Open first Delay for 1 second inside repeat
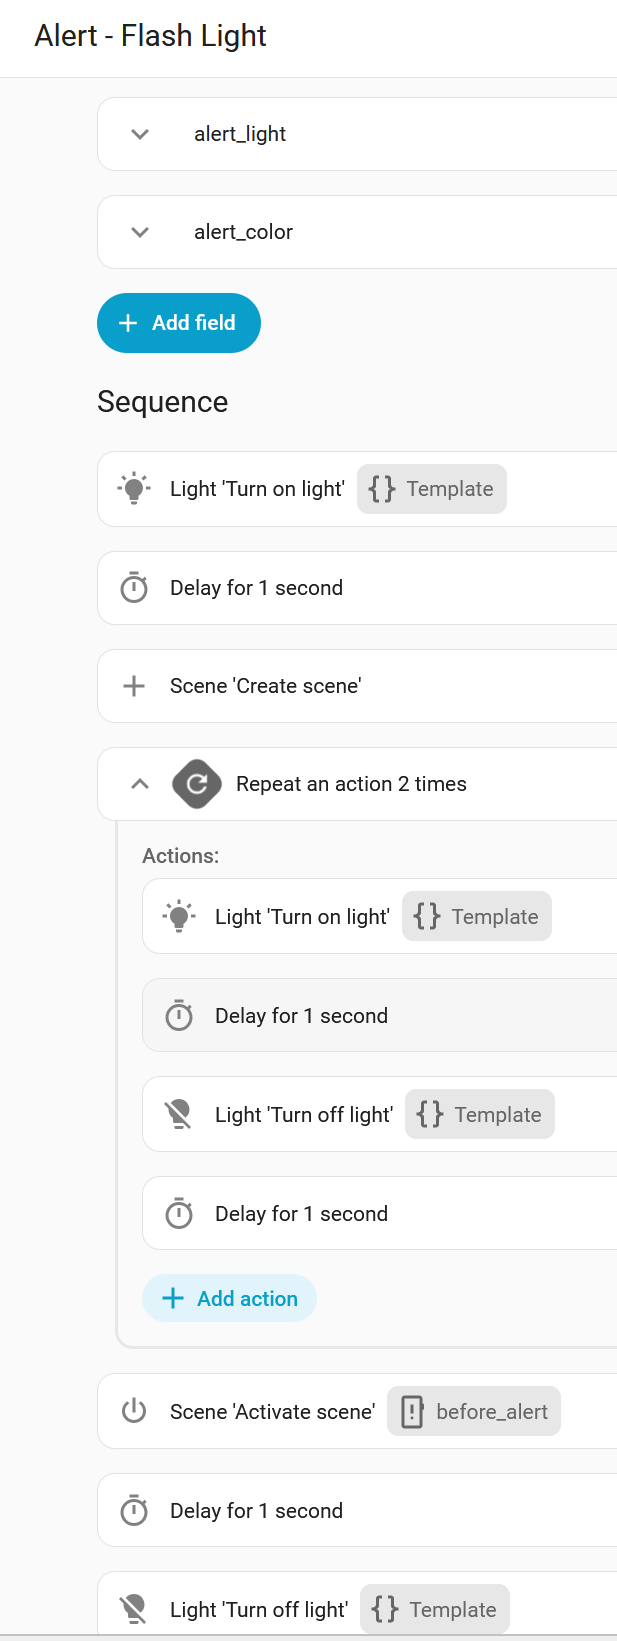The height and width of the screenshot is (1641, 617). [302, 1016]
